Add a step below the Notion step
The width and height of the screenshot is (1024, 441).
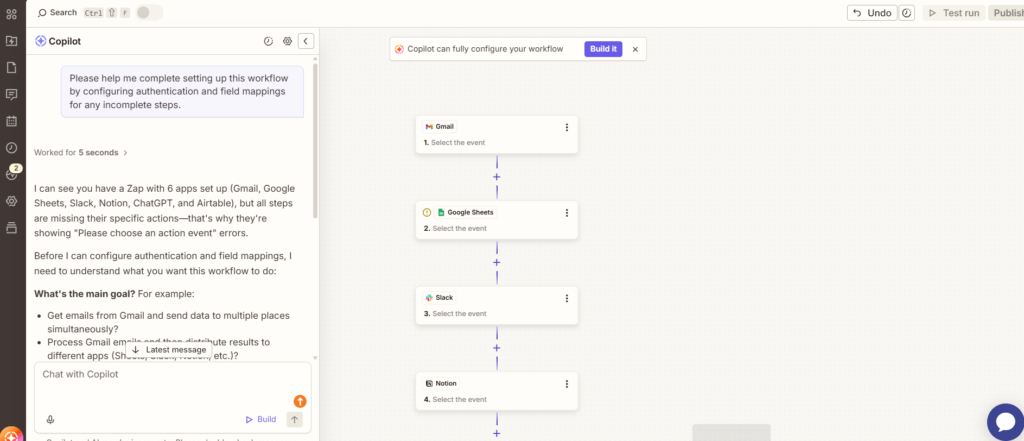pyautogui.click(x=497, y=433)
